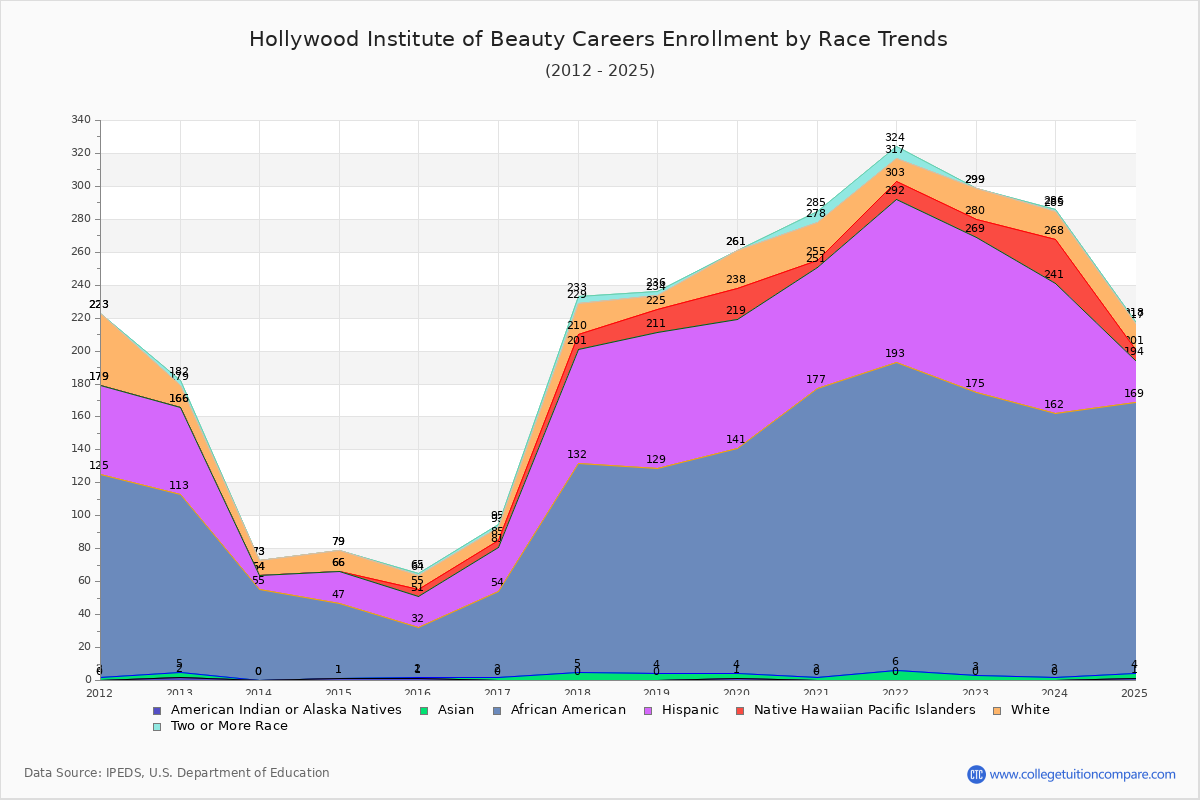Toggle the Asian series legend entry
The height and width of the screenshot is (800, 1200).
[449, 710]
